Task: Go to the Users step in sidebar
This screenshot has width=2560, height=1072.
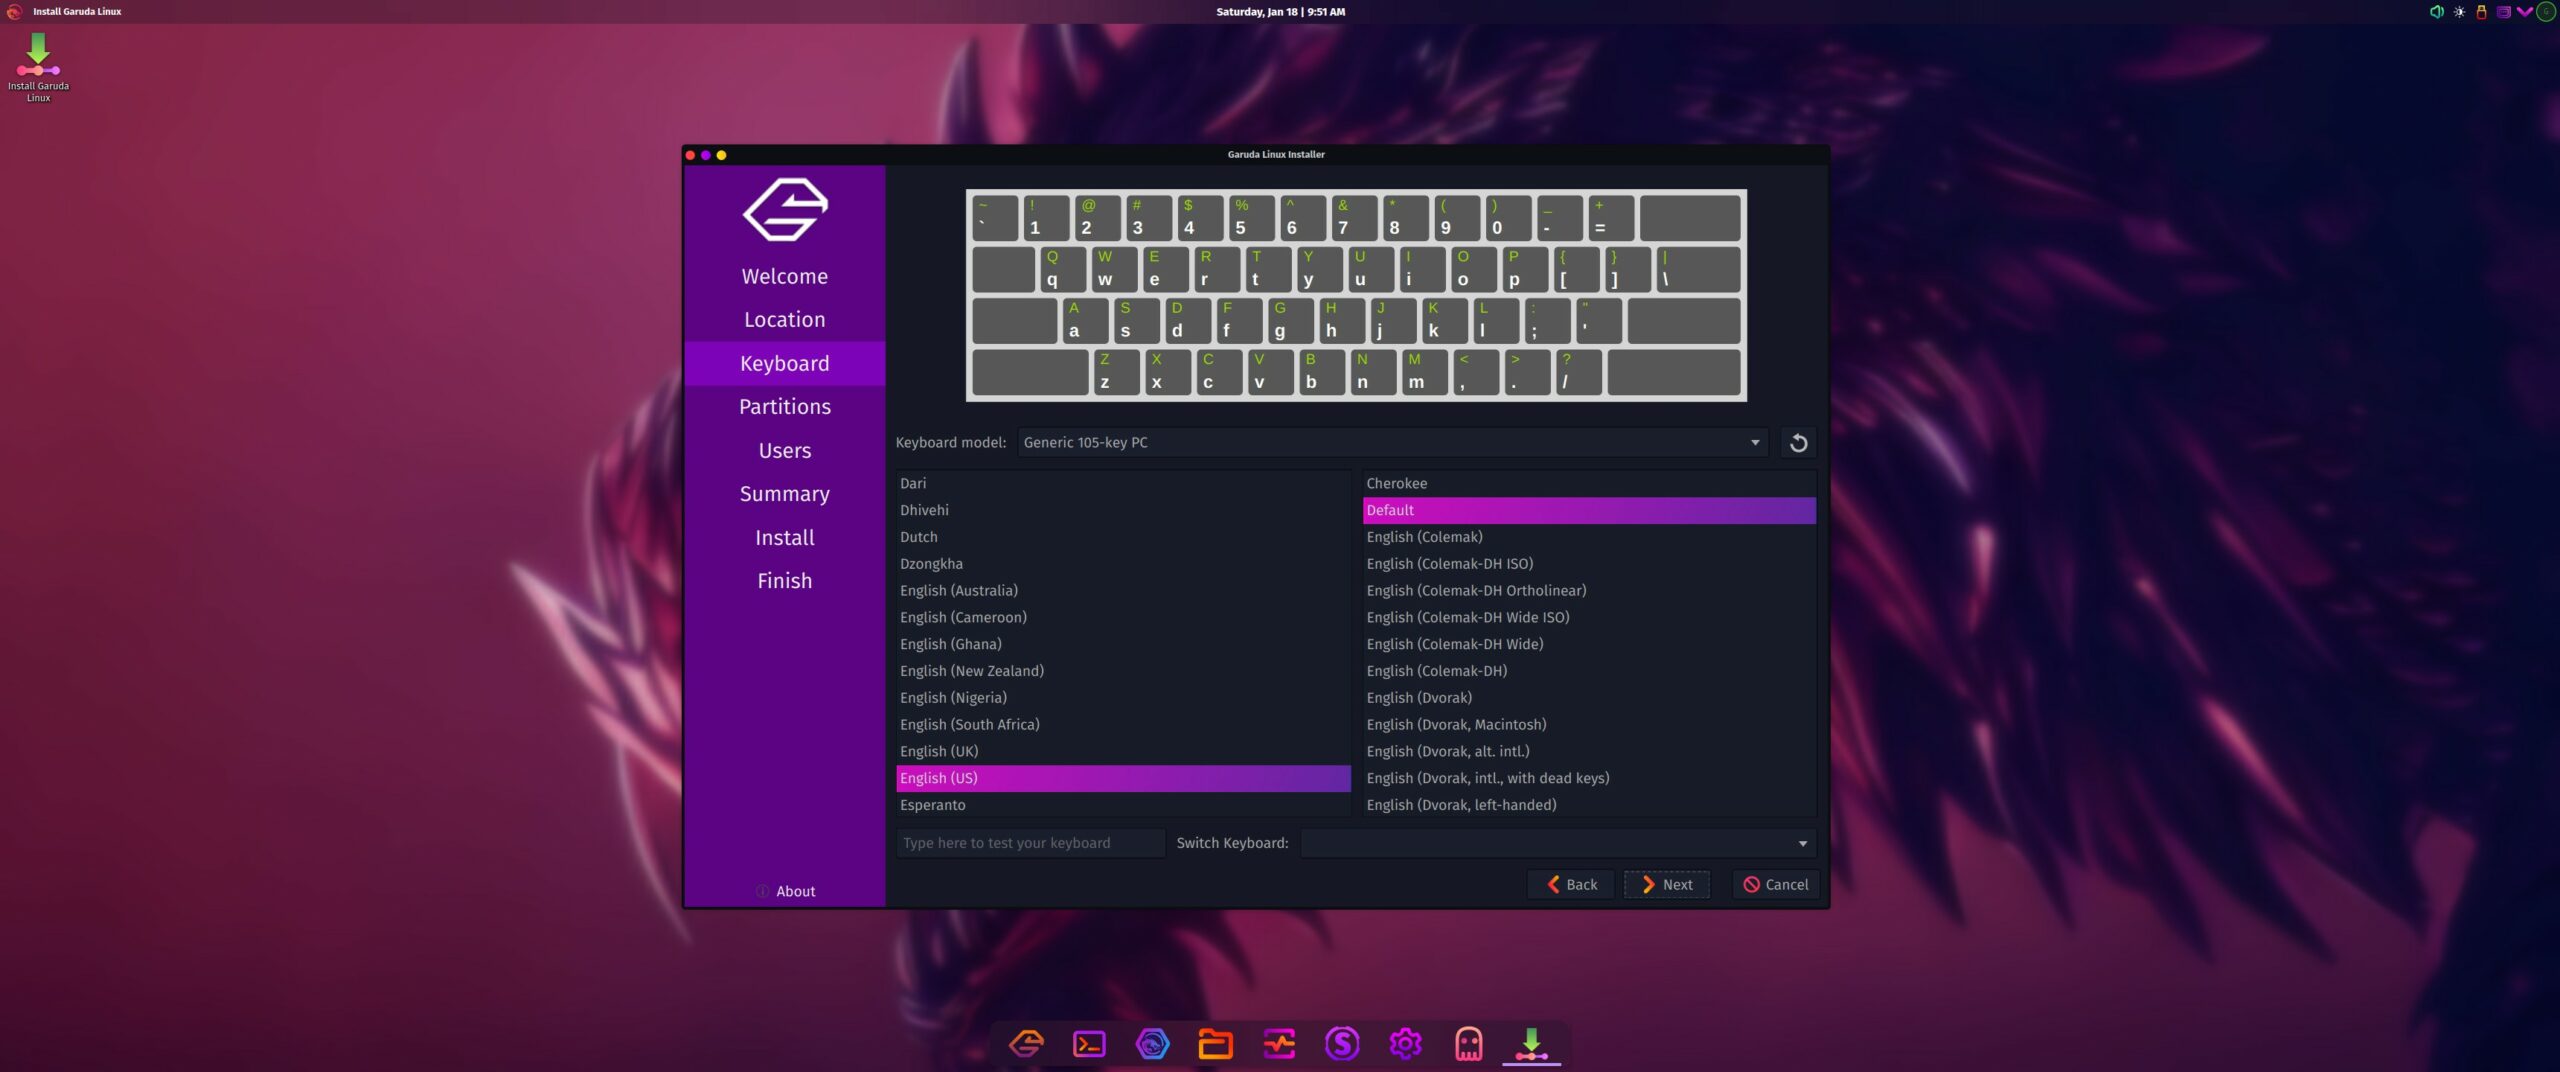Action: (785, 451)
